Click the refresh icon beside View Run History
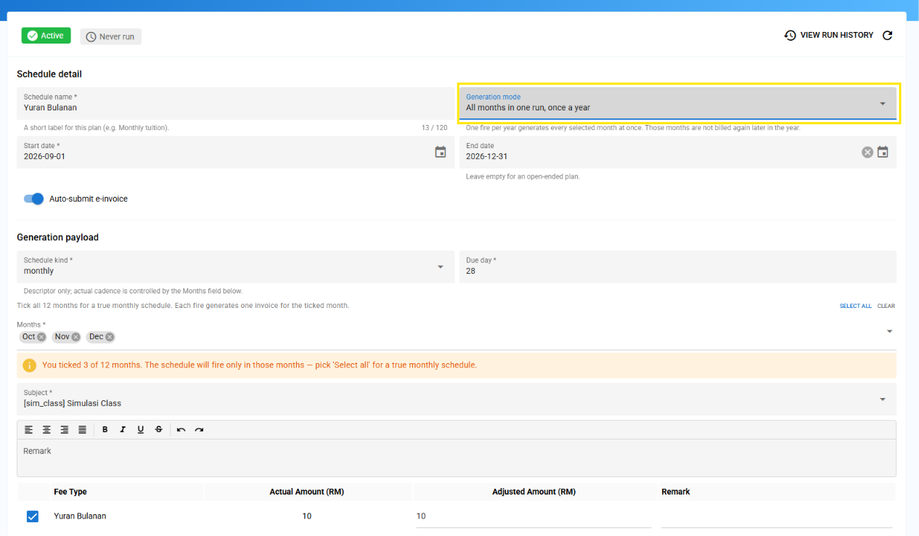Image resolution: width=919 pixels, height=536 pixels. click(887, 36)
